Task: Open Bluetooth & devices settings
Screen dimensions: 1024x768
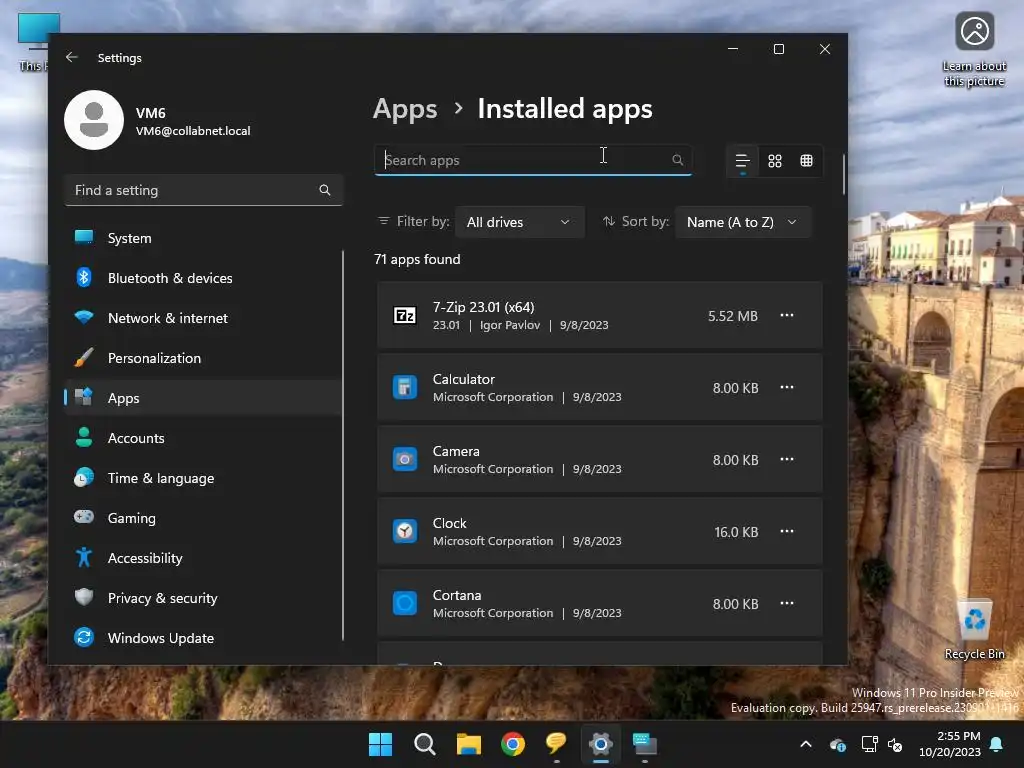Action: [203, 278]
